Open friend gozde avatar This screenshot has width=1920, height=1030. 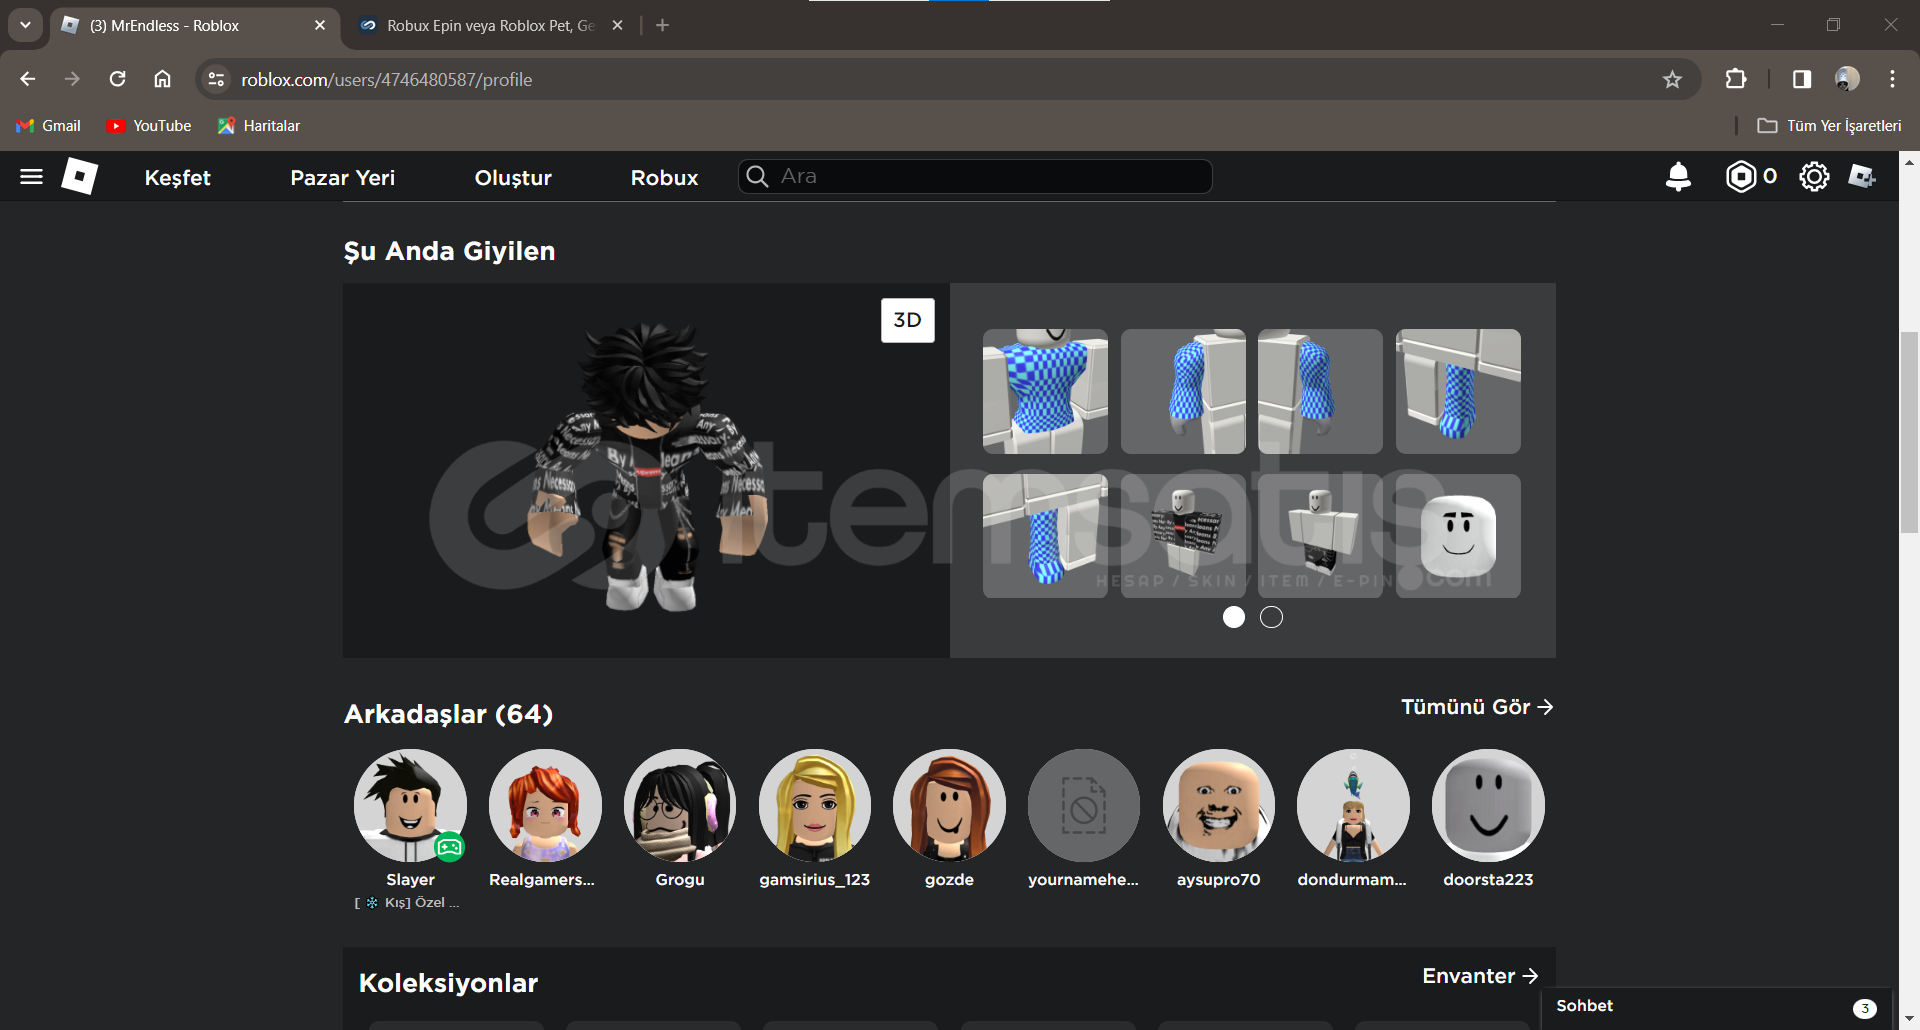tap(949, 805)
